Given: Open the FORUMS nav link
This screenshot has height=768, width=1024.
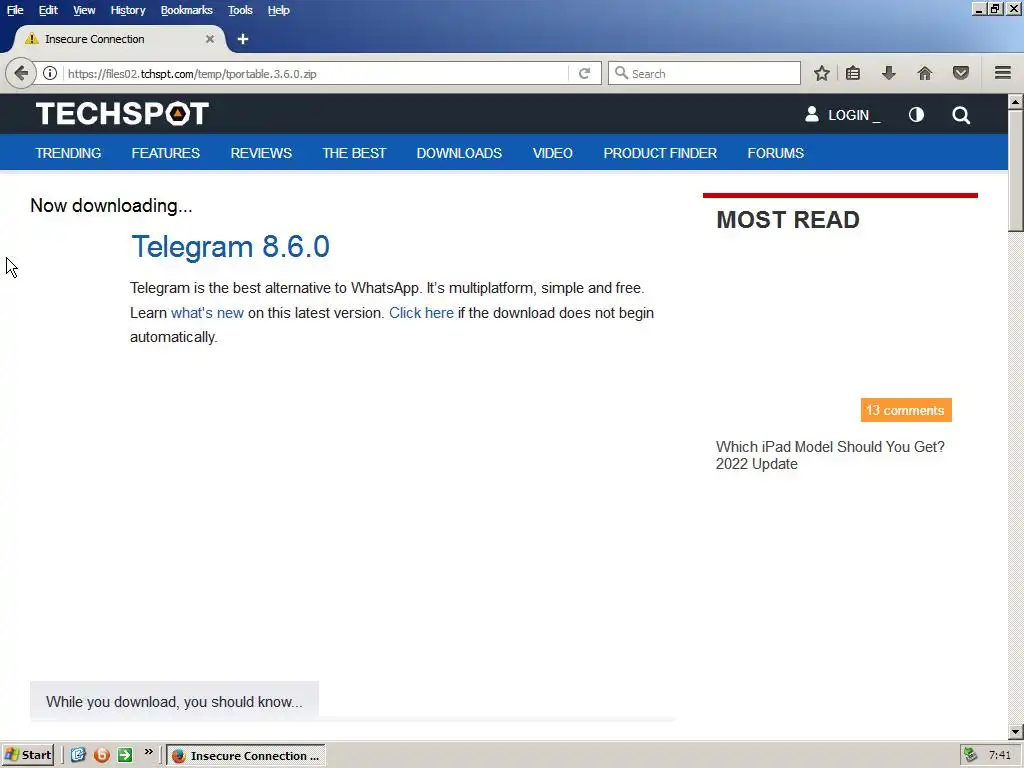Looking at the screenshot, I should pyautogui.click(x=776, y=153).
